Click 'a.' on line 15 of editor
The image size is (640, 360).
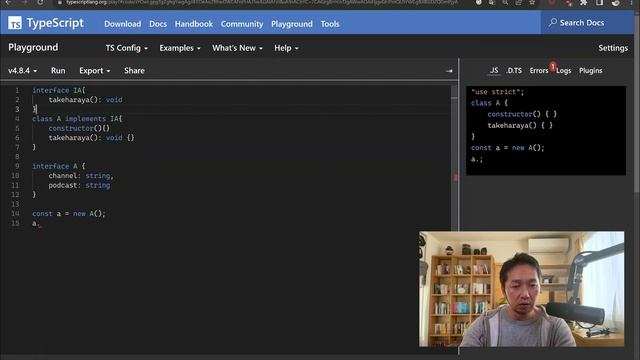point(36,223)
